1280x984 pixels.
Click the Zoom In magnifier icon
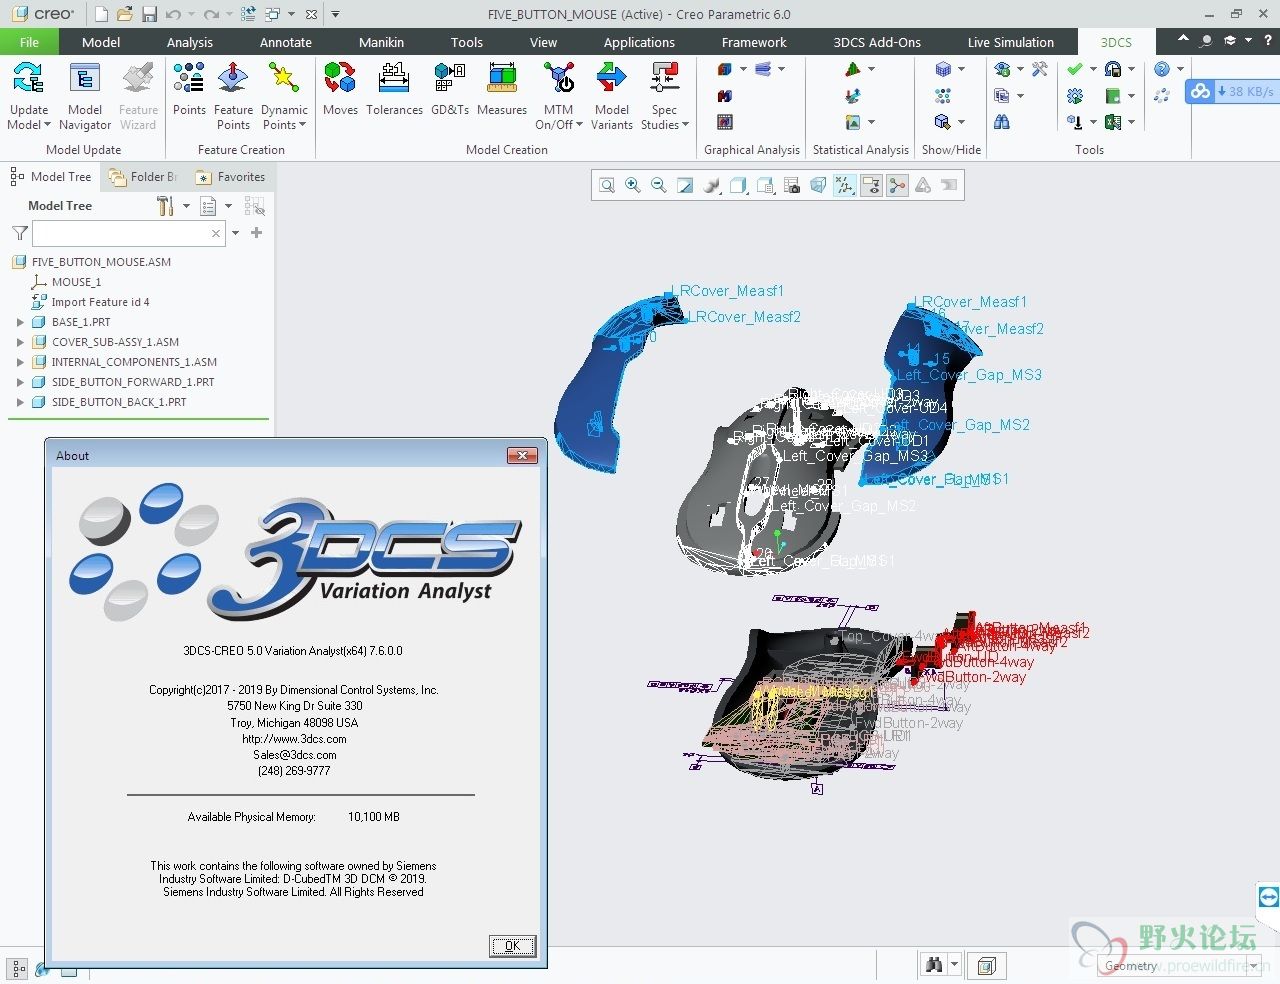[x=633, y=185]
